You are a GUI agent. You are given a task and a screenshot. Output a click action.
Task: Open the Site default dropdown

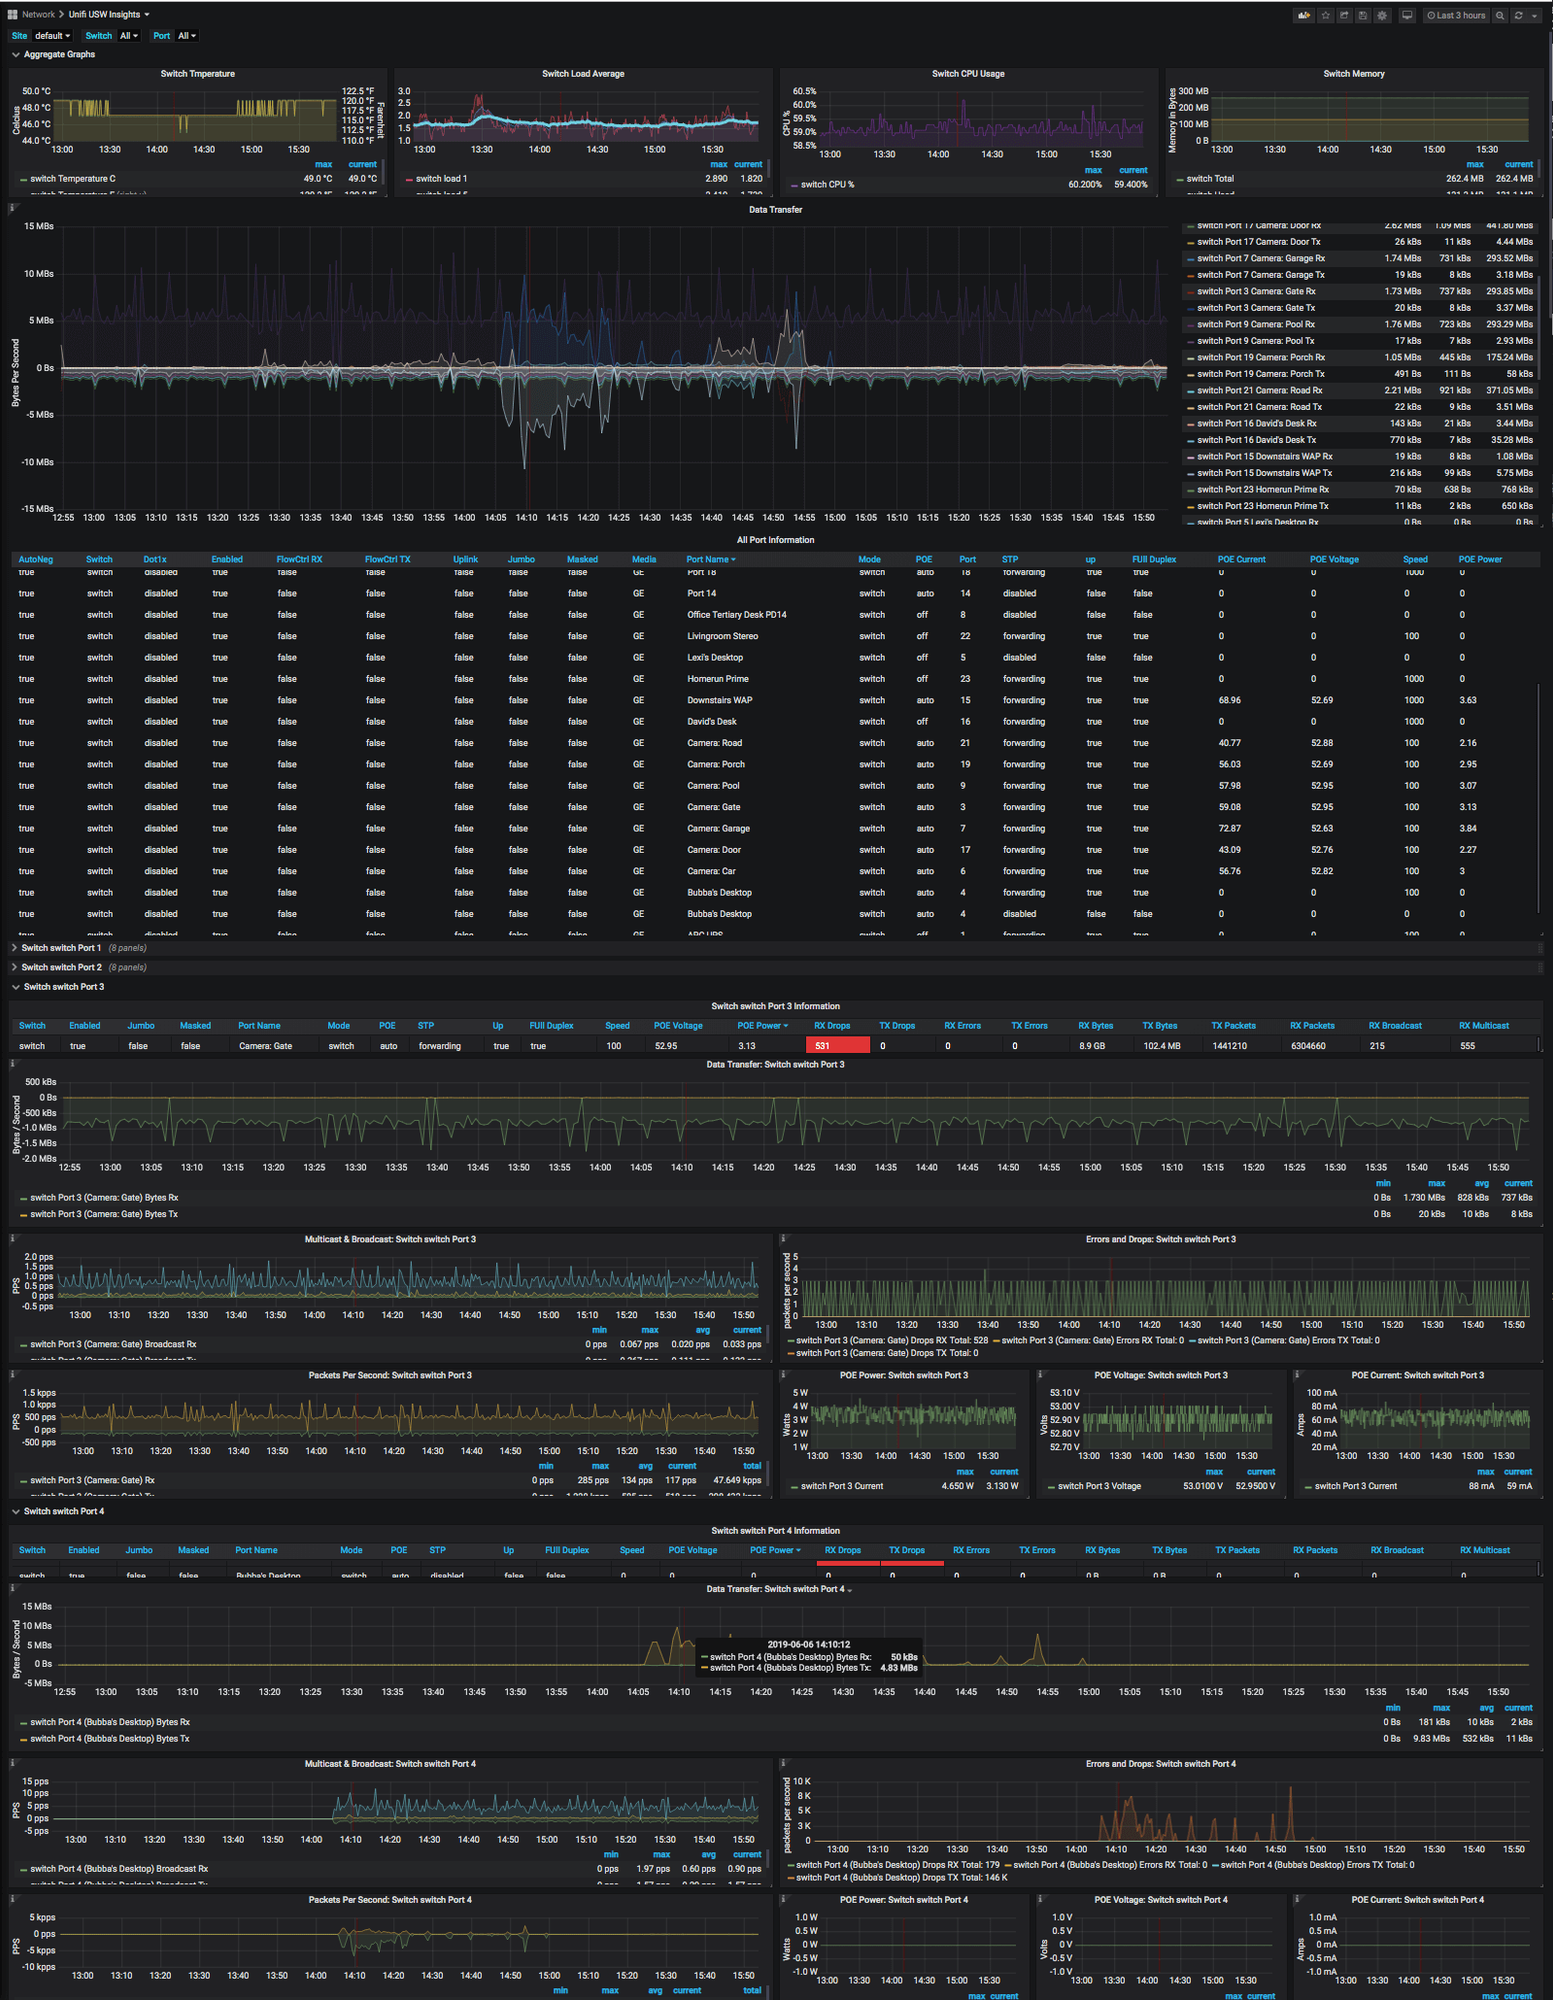(53, 36)
